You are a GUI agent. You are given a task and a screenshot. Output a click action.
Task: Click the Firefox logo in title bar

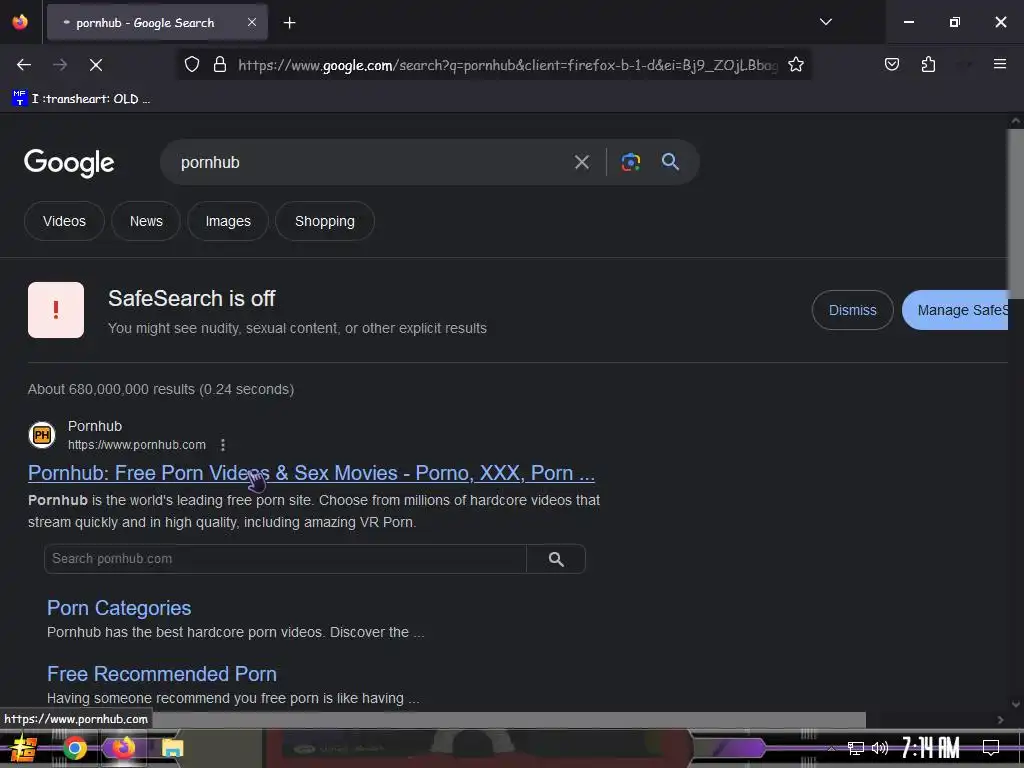[x=20, y=22]
